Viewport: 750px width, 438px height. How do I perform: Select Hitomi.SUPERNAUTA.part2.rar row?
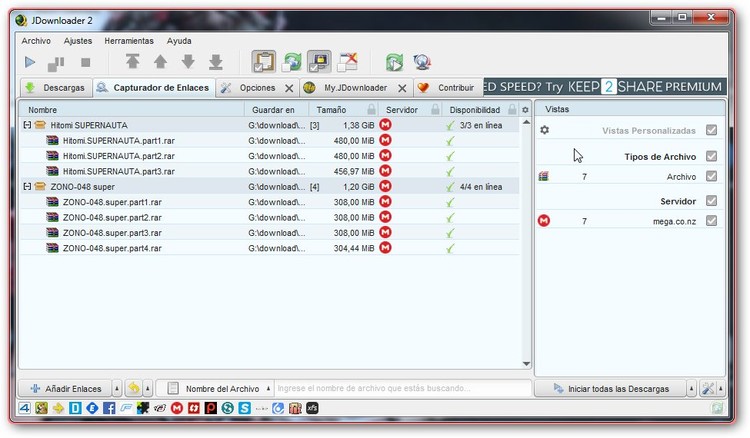[269, 156]
